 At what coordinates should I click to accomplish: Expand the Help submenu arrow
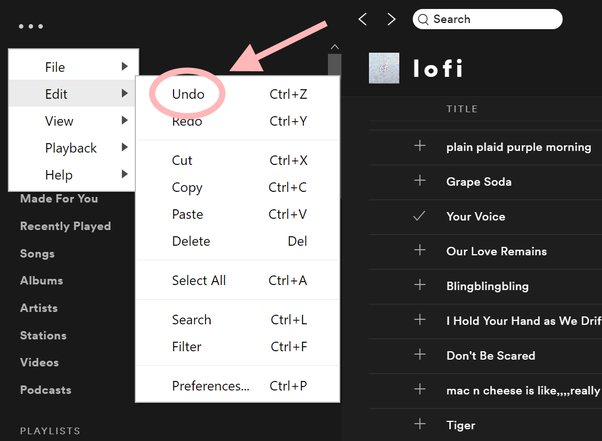(124, 174)
